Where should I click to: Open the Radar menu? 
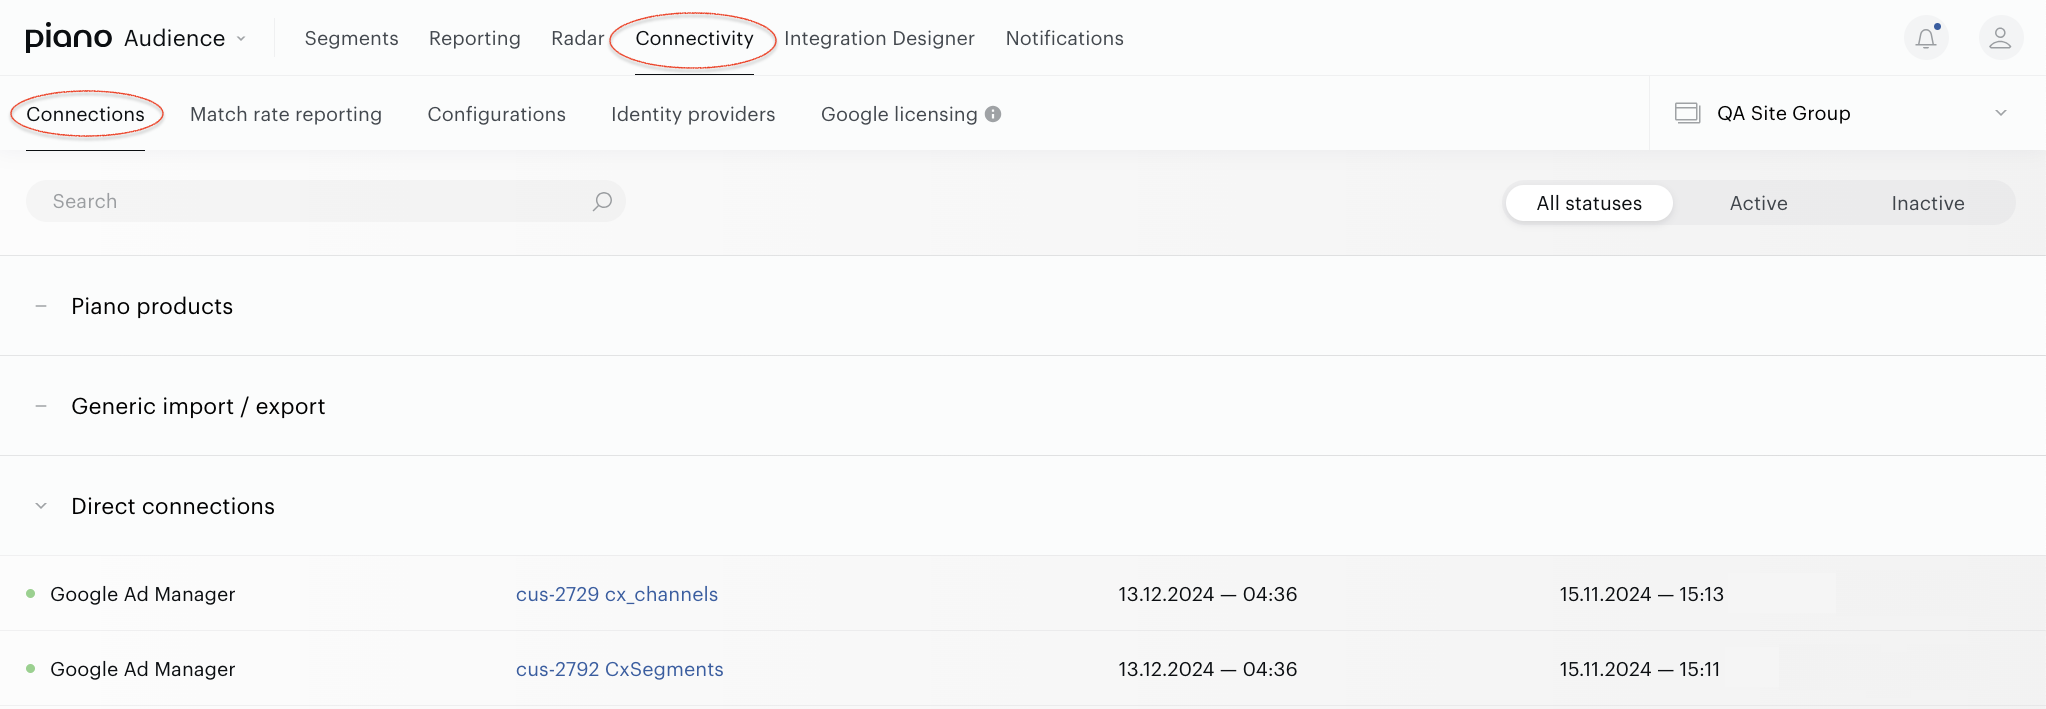point(578,38)
